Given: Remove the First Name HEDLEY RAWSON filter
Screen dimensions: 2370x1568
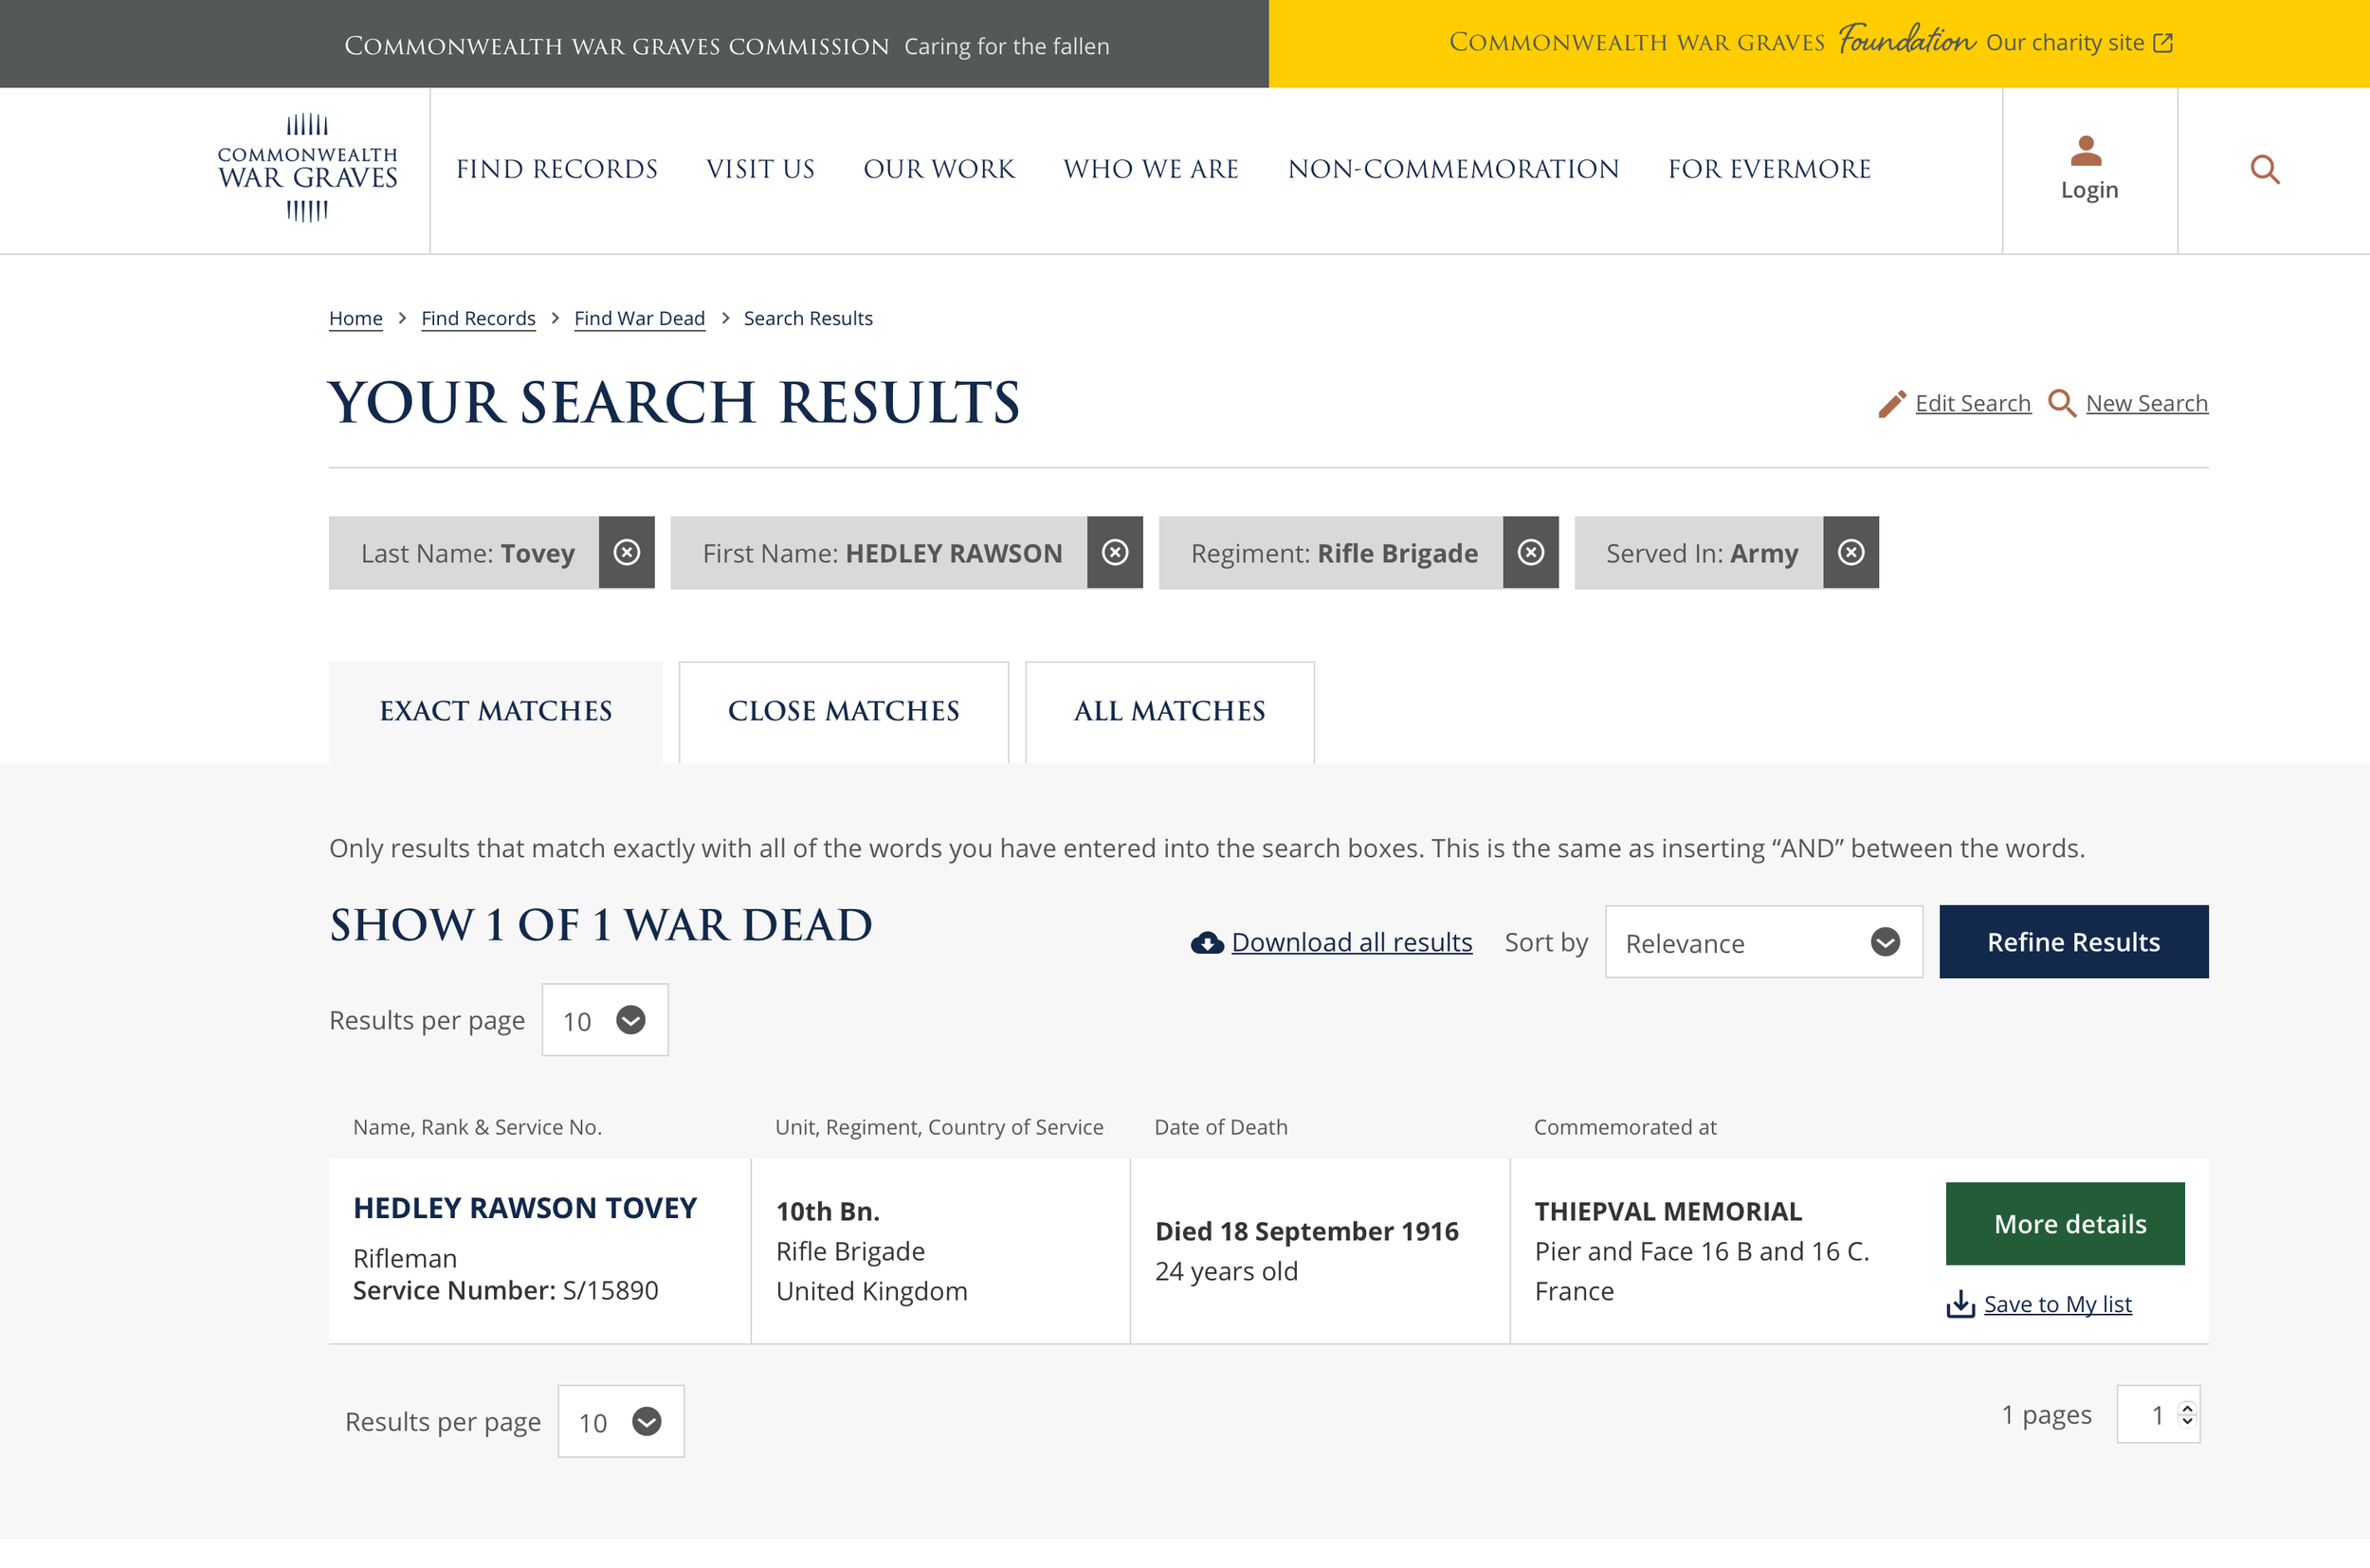Looking at the screenshot, I should 1115,553.
